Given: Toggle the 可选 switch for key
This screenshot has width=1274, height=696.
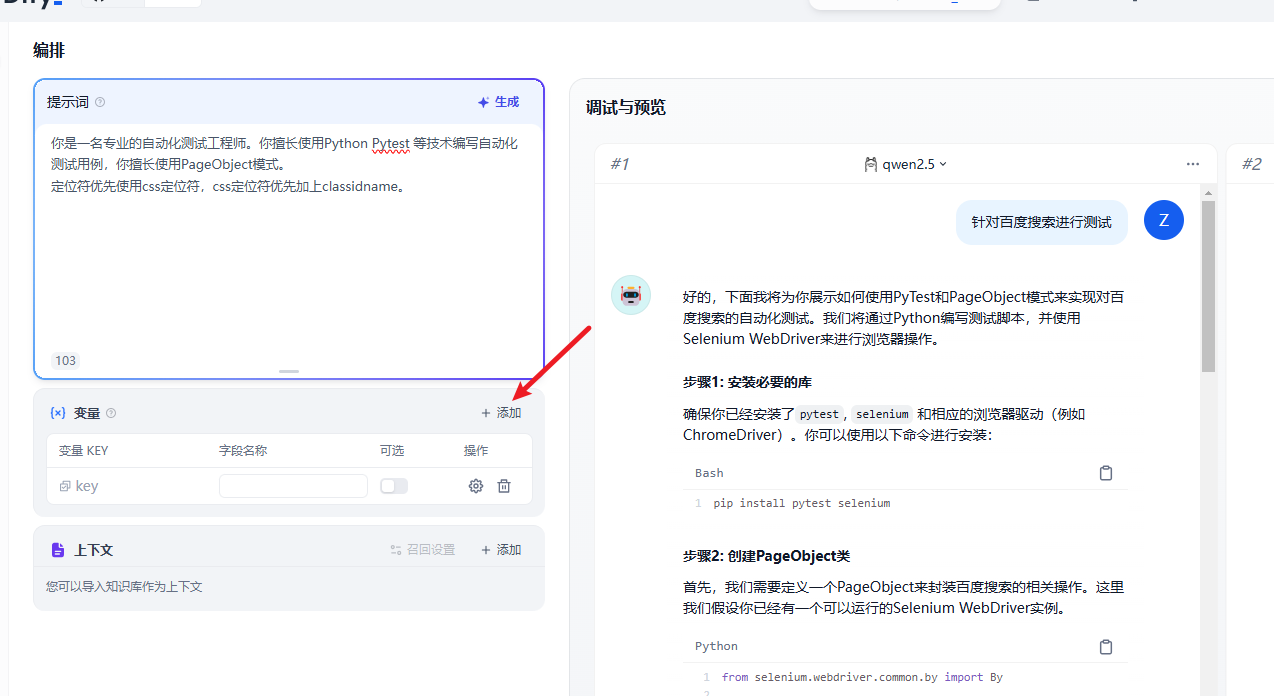Looking at the screenshot, I should click(394, 486).
